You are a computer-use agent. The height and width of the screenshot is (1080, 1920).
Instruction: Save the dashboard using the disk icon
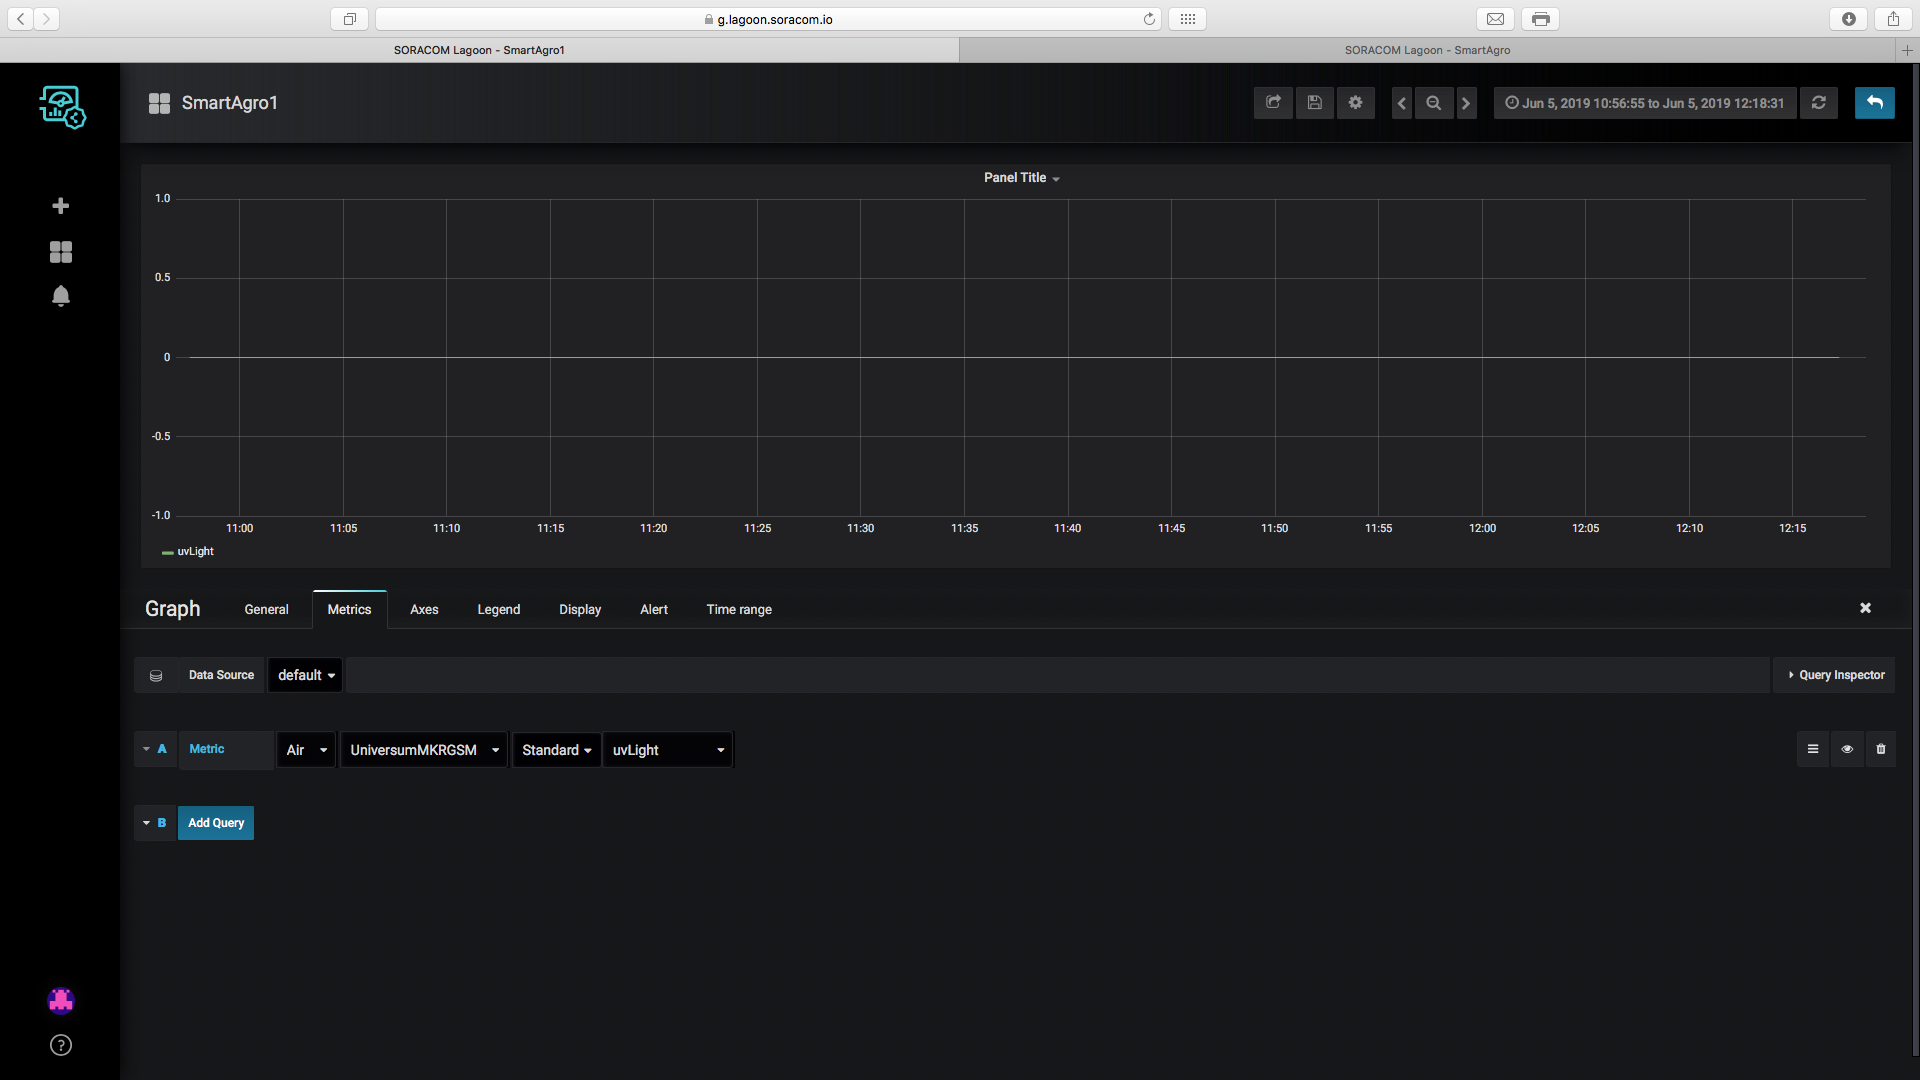1315,103
